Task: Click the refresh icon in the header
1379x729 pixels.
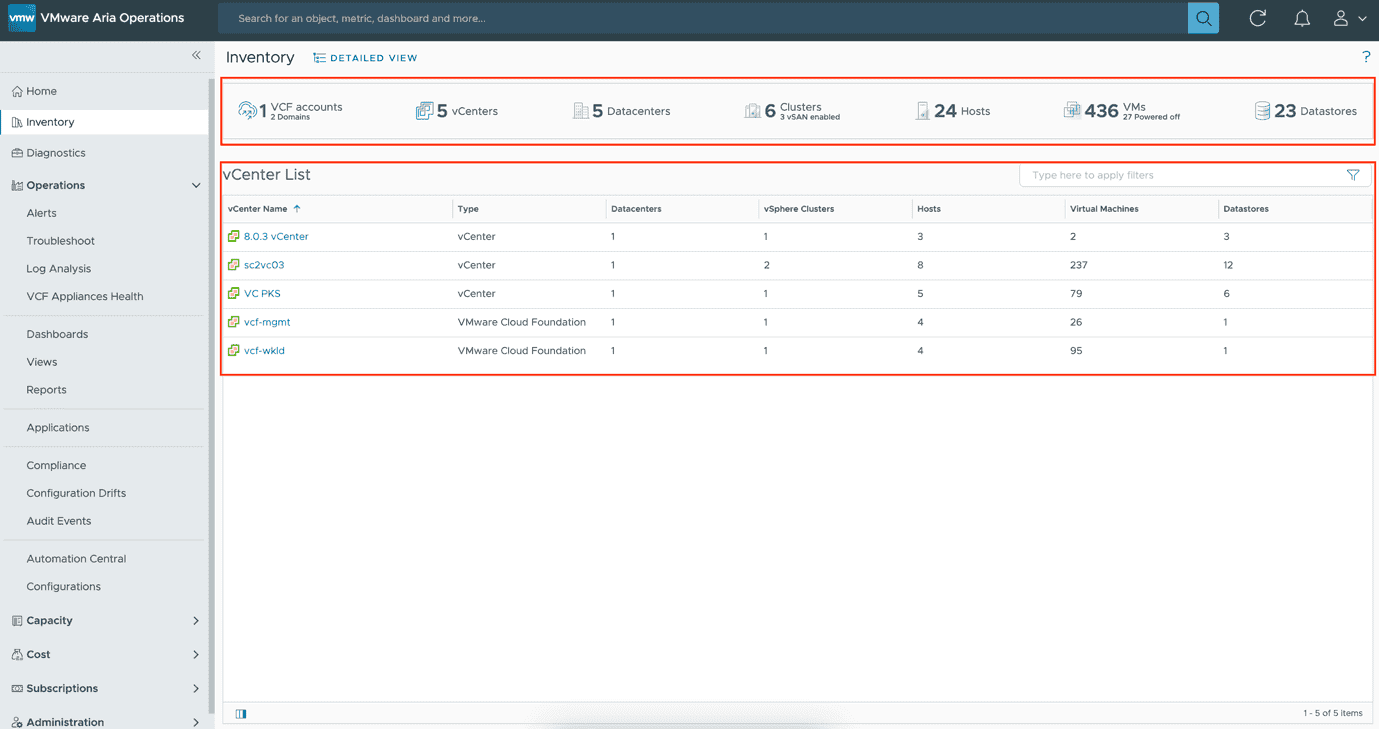Action: pos(1257,17)
